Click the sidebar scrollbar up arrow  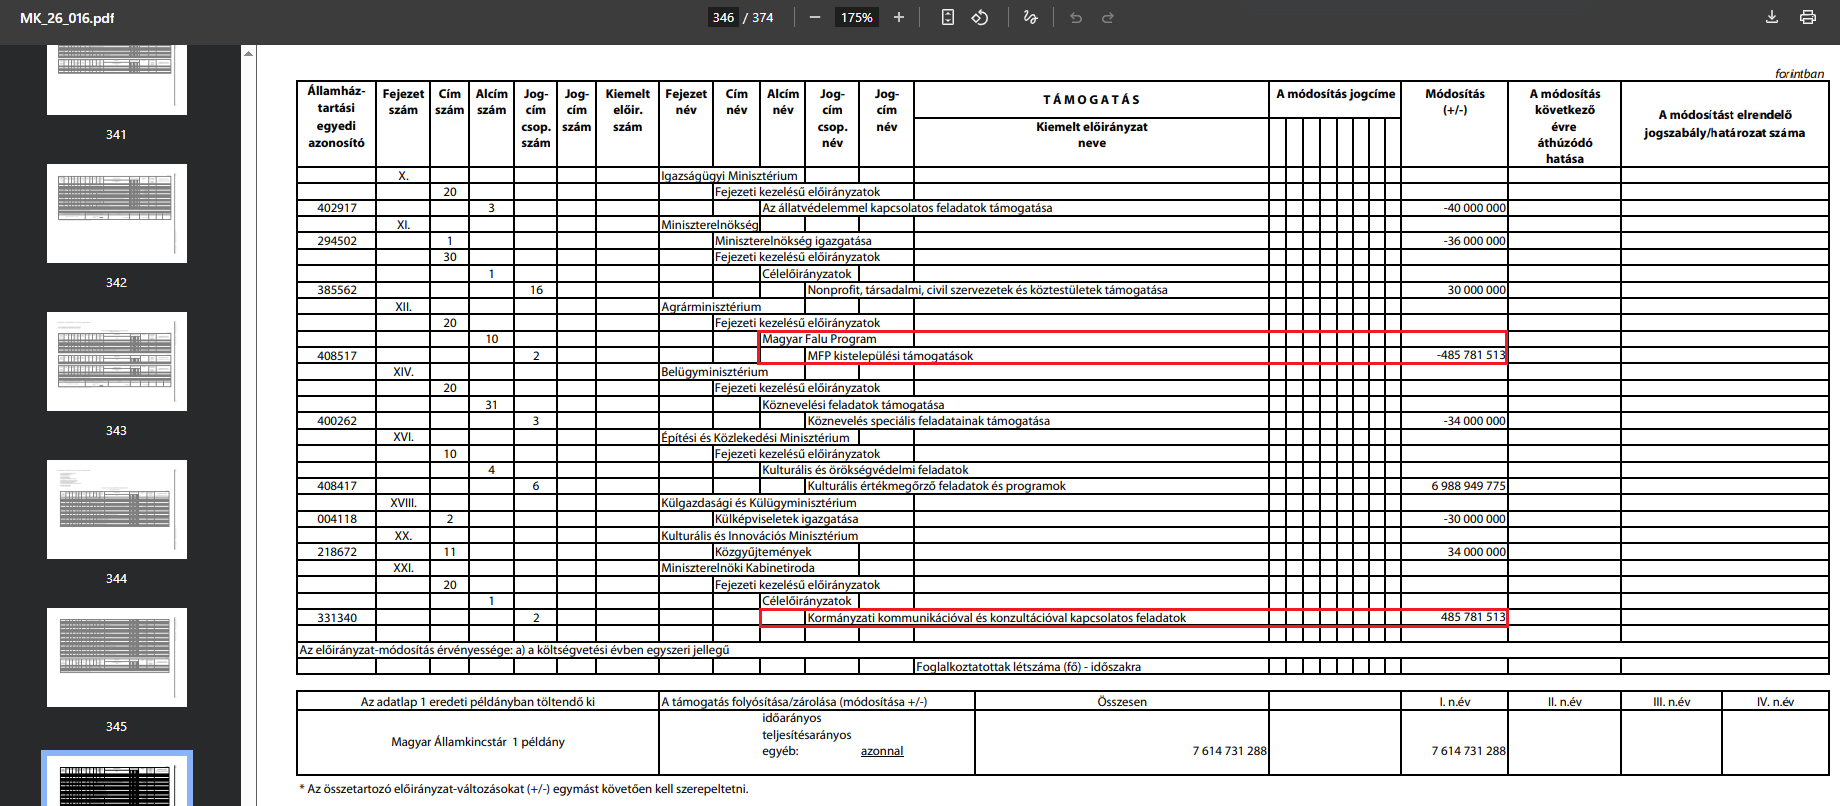click(249, 53)
